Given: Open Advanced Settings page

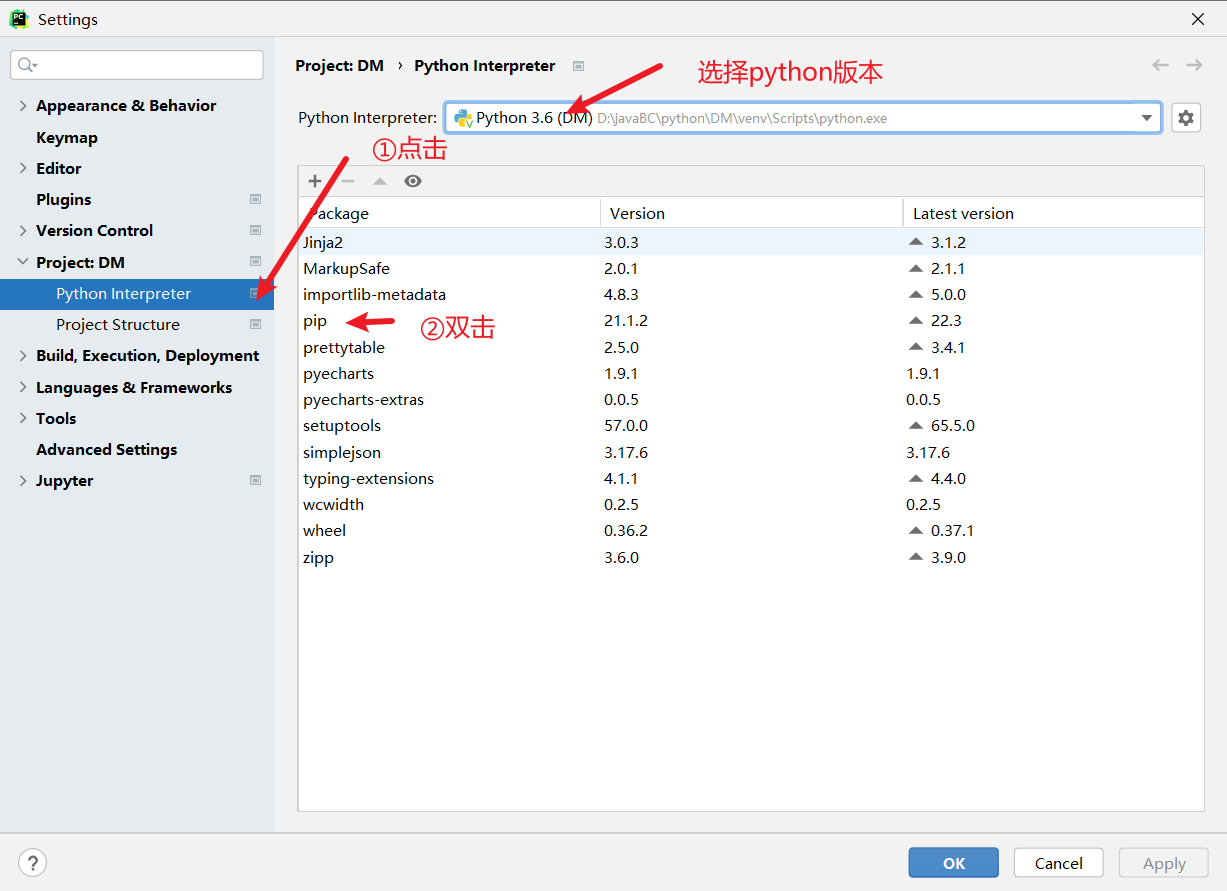Looking at the screenshot, I should (x=107, y=450).
